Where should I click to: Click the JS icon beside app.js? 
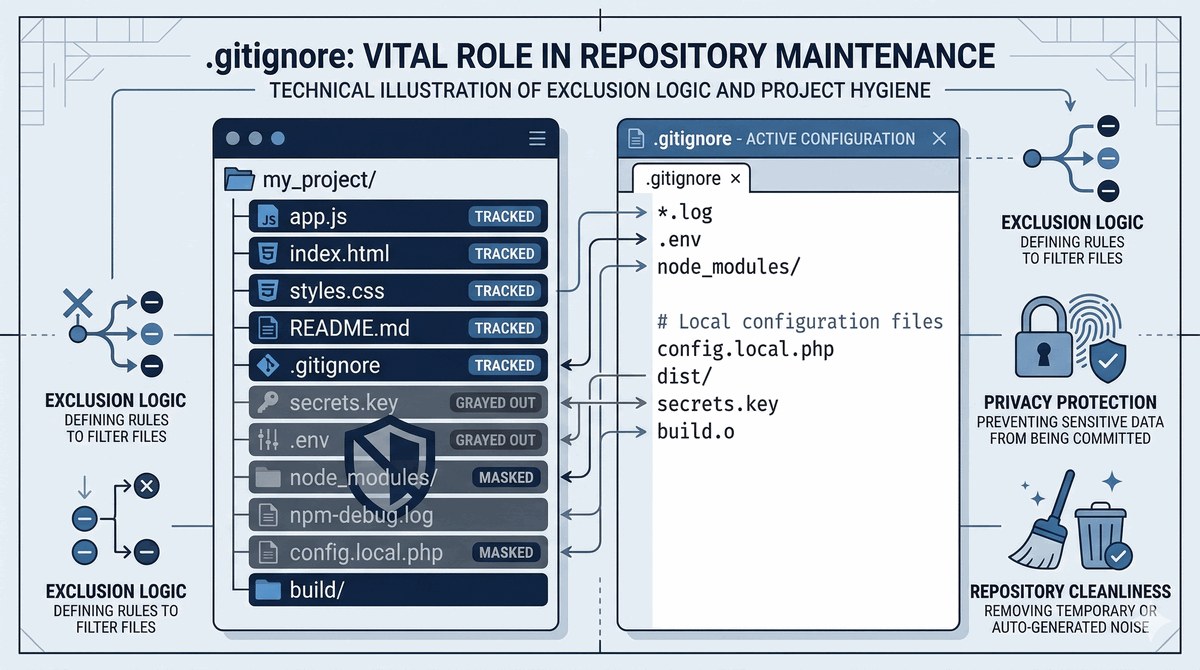point(268,216)
